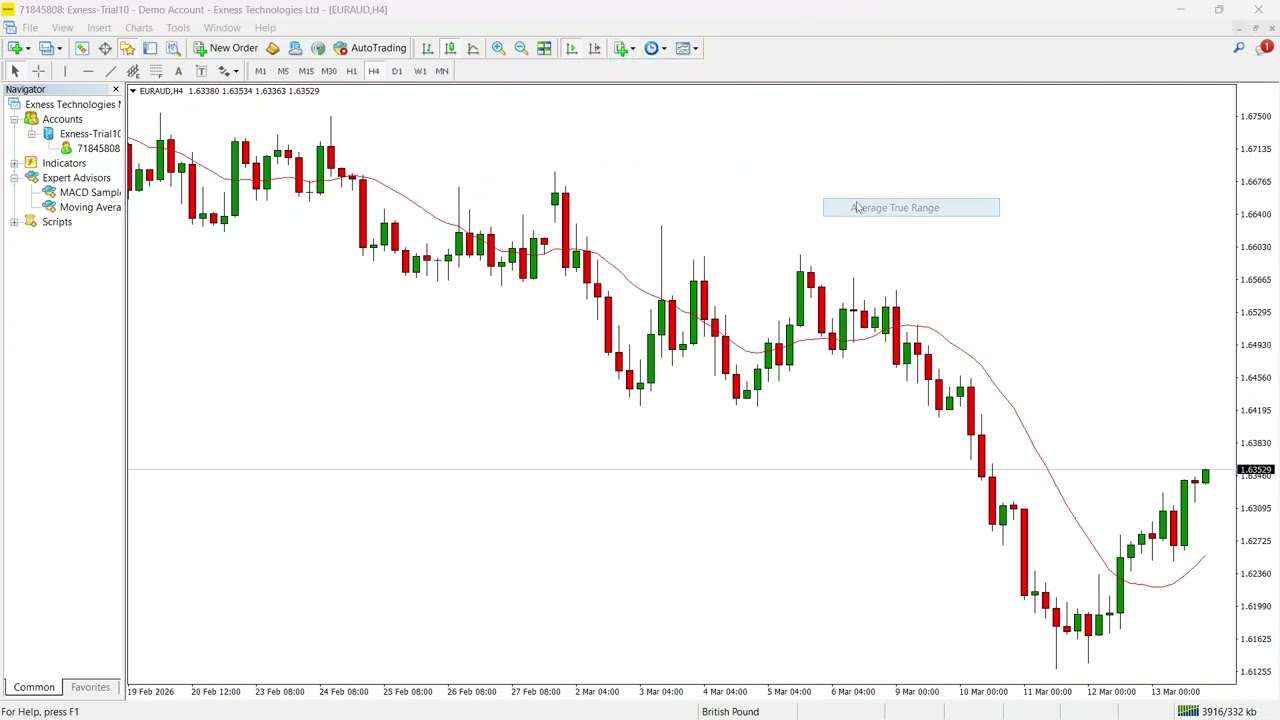Open the Tools menu

(x=178, y=28)
